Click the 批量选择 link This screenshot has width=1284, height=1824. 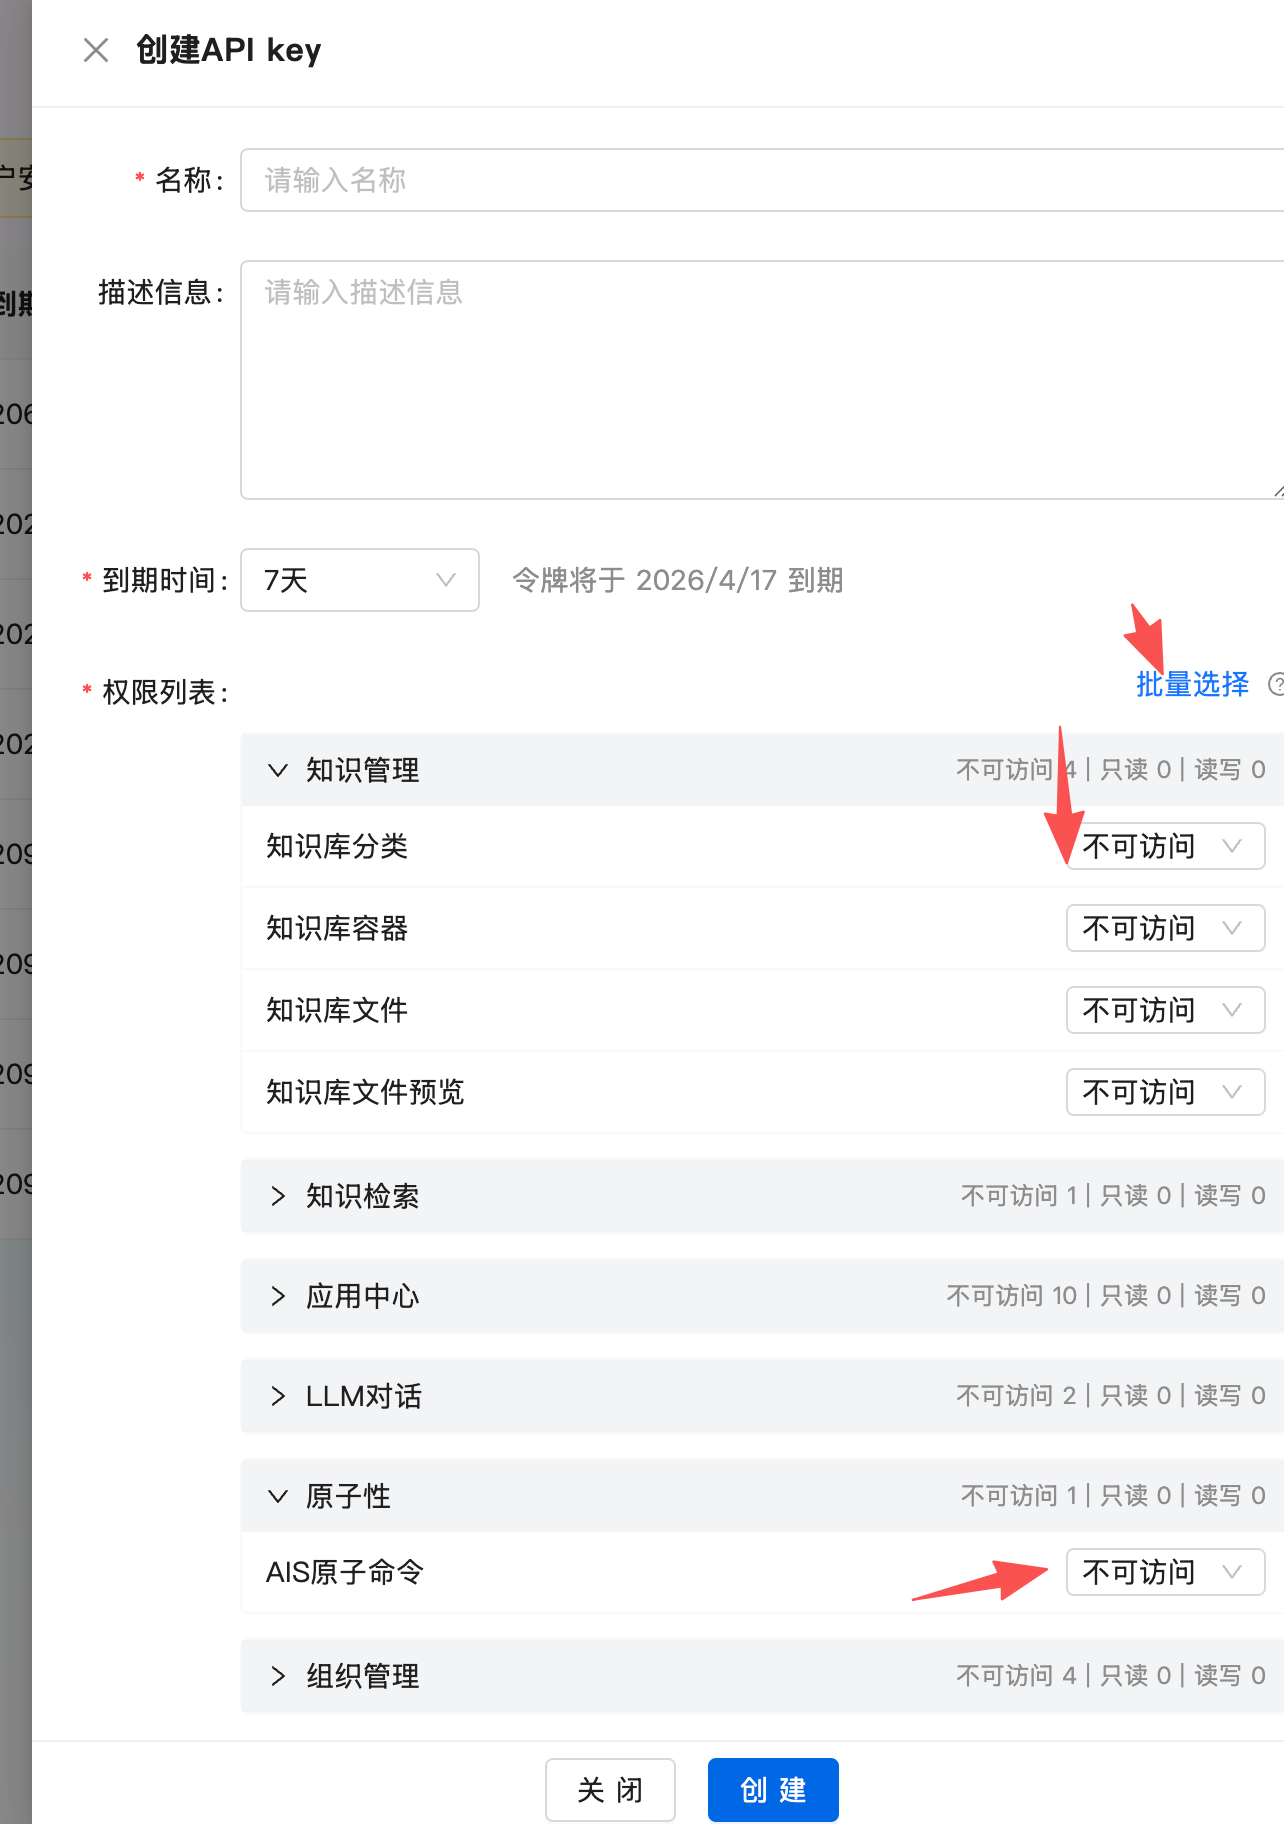pyautogui.click(x=1192, y=684)
